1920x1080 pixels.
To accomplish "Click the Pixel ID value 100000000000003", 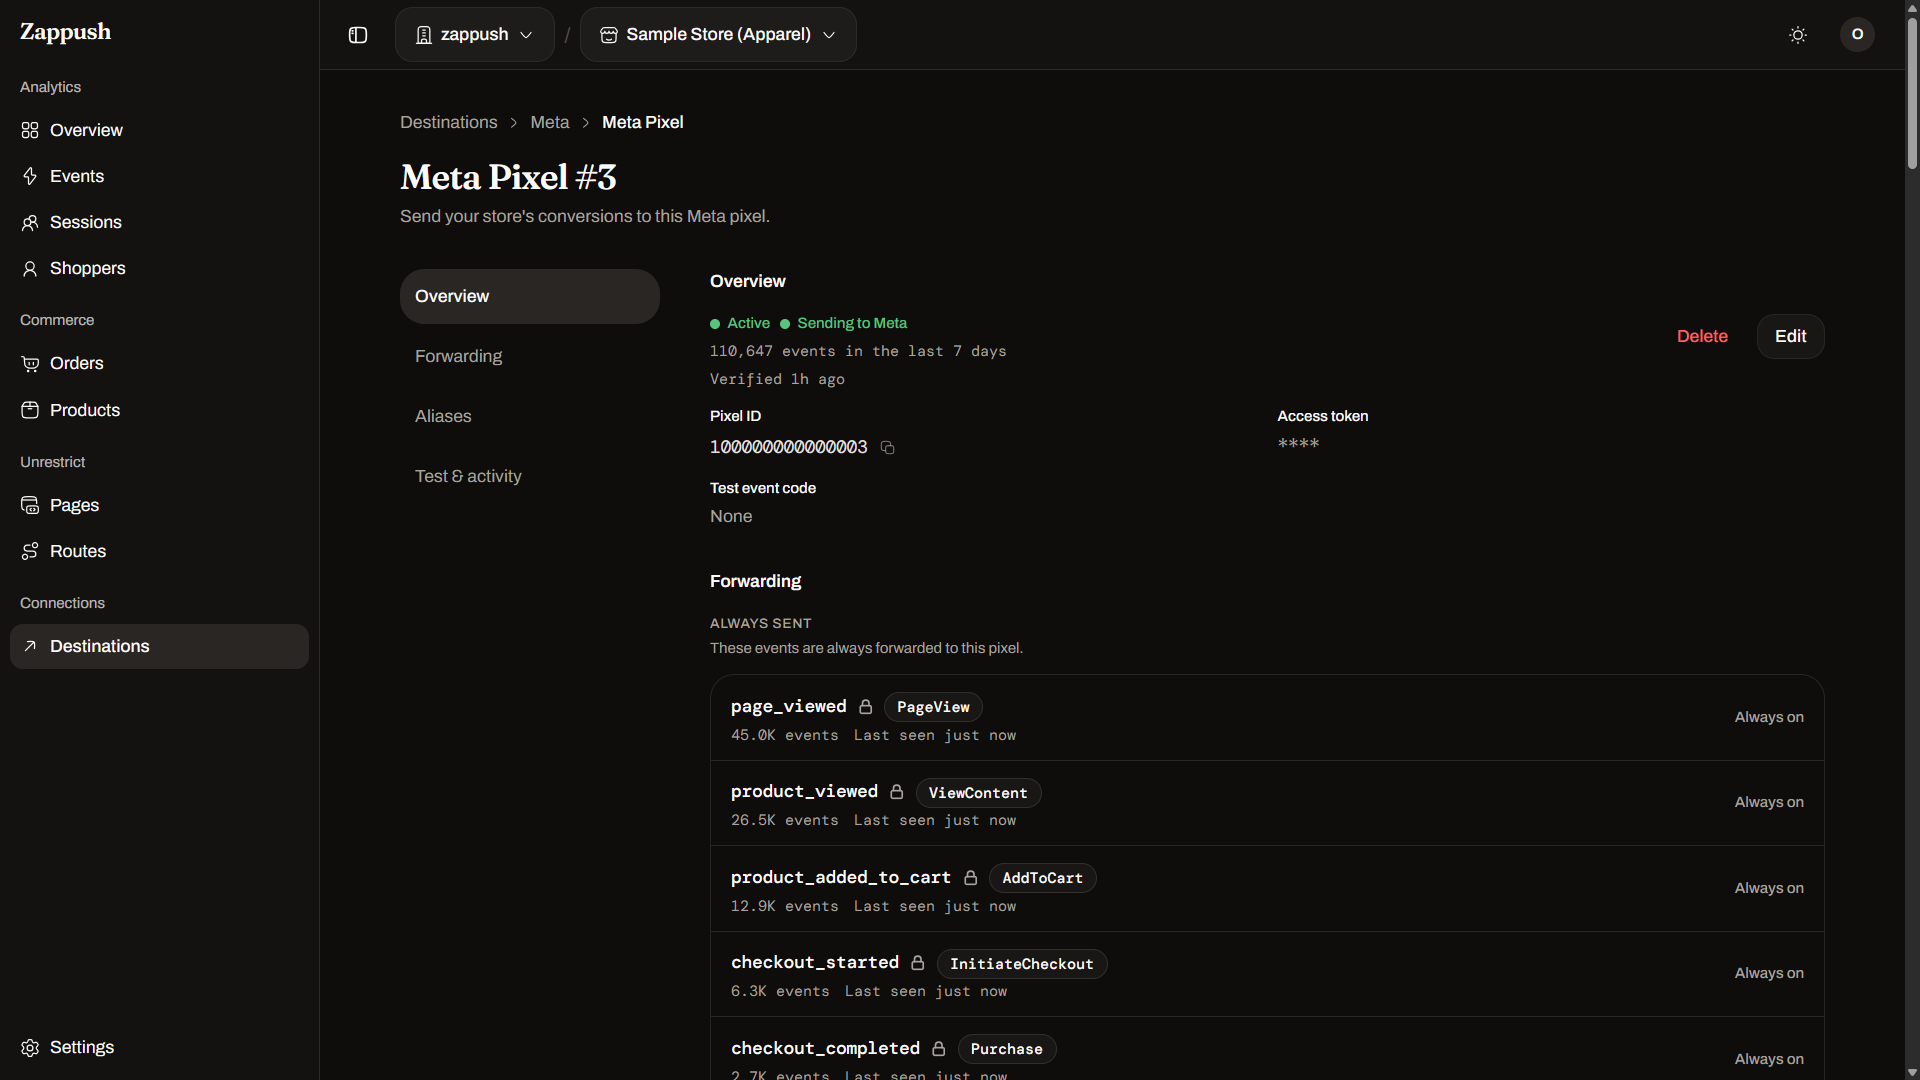I will tap(788, 447).
